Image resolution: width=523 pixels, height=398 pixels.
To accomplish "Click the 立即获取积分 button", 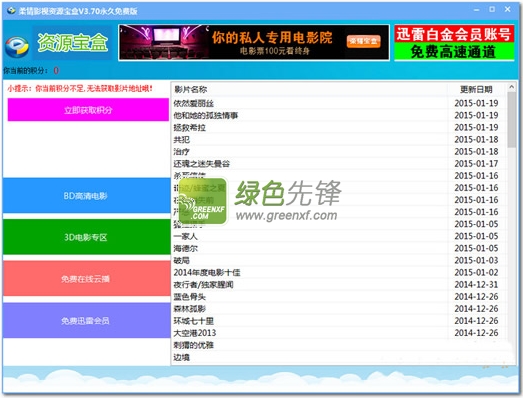I will point(88,110).
